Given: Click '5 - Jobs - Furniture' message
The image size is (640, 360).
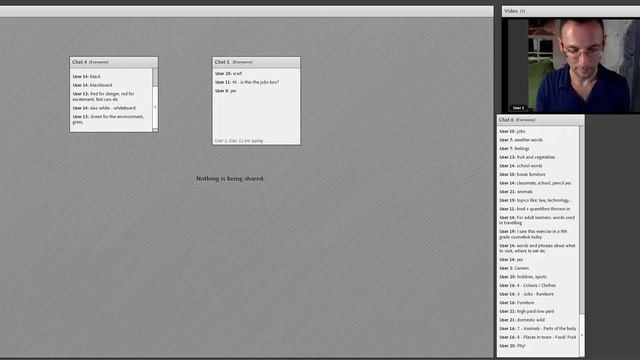Looking at the screenshot, I should point(527,294).
